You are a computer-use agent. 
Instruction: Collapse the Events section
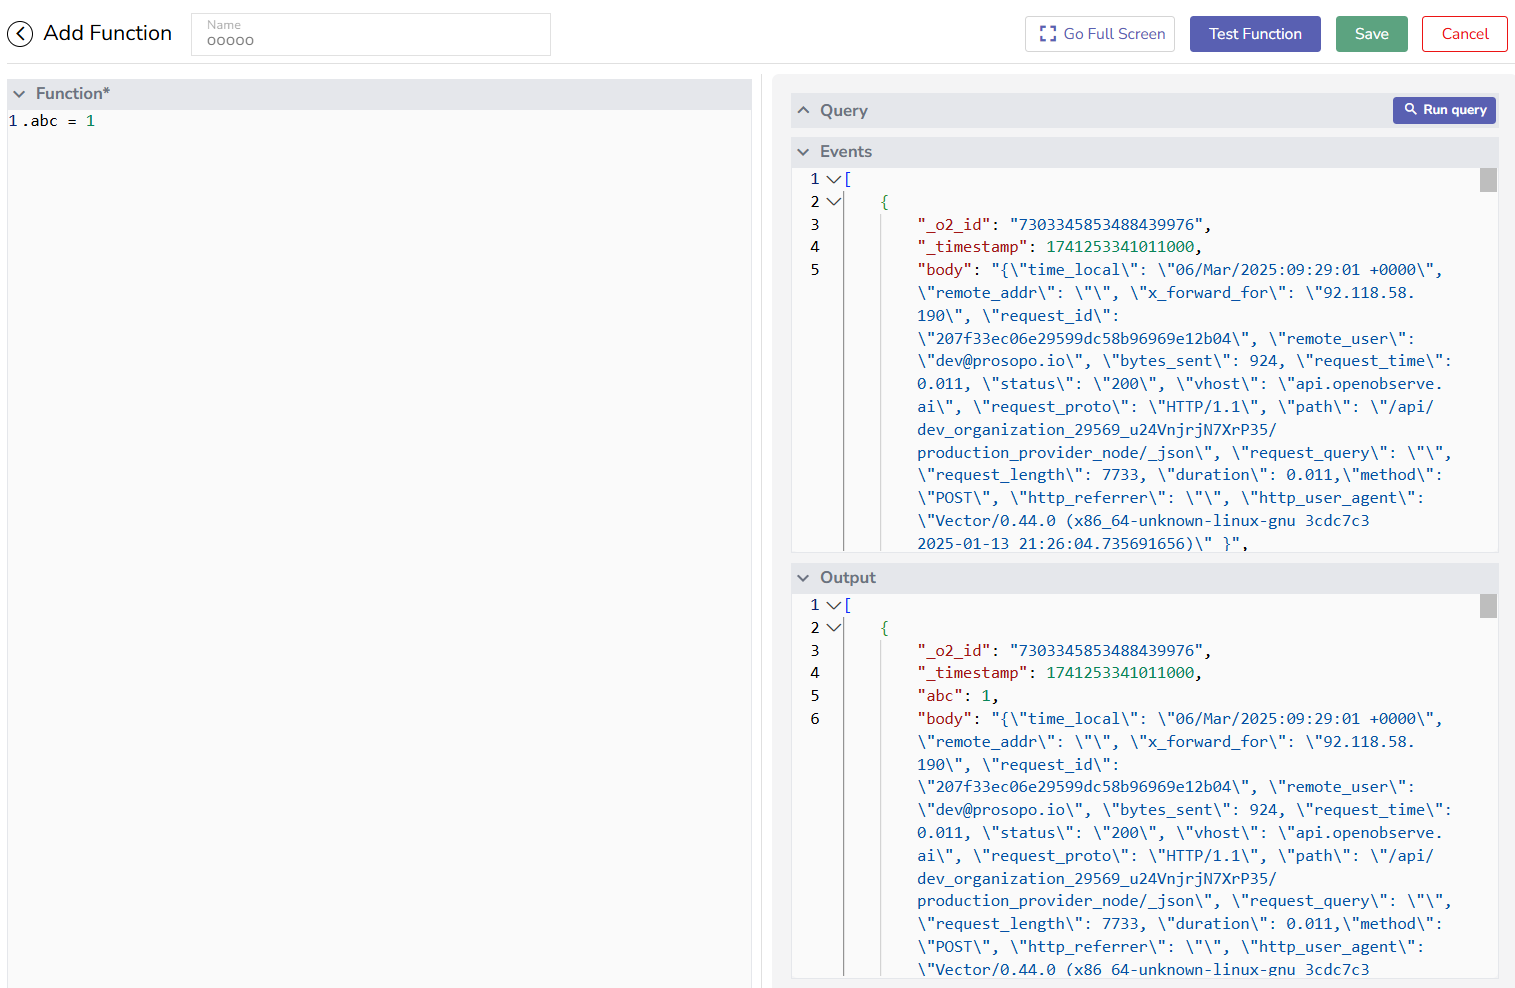804,151
